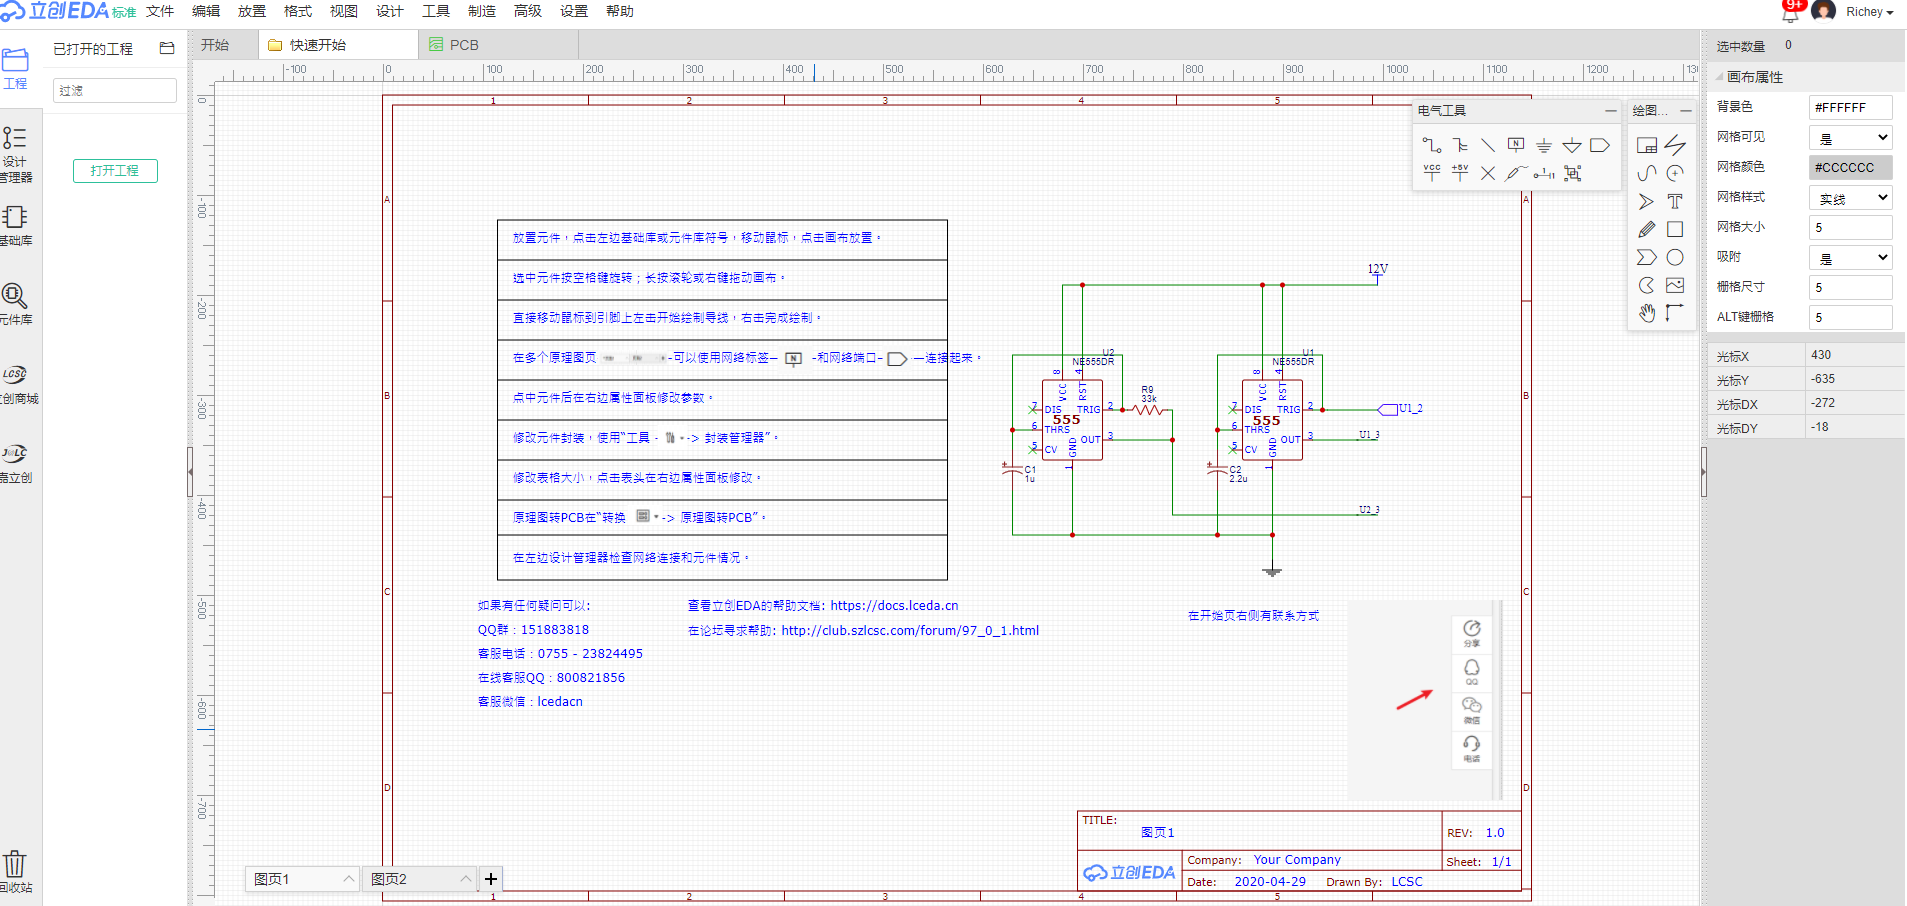Expand the 图页1 sheet tab arrow

[348, 879]
